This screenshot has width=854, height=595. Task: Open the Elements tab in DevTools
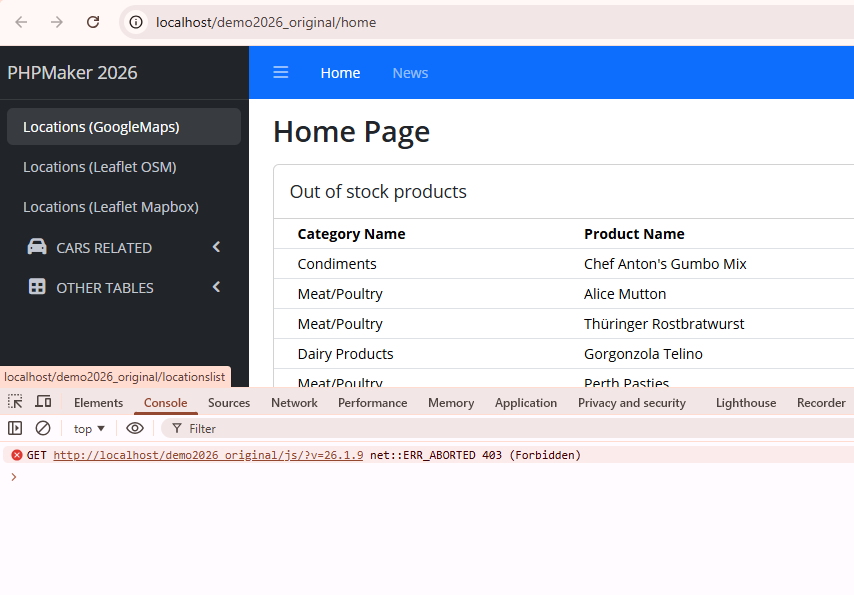pyautogui.click(x=98, y=403)
